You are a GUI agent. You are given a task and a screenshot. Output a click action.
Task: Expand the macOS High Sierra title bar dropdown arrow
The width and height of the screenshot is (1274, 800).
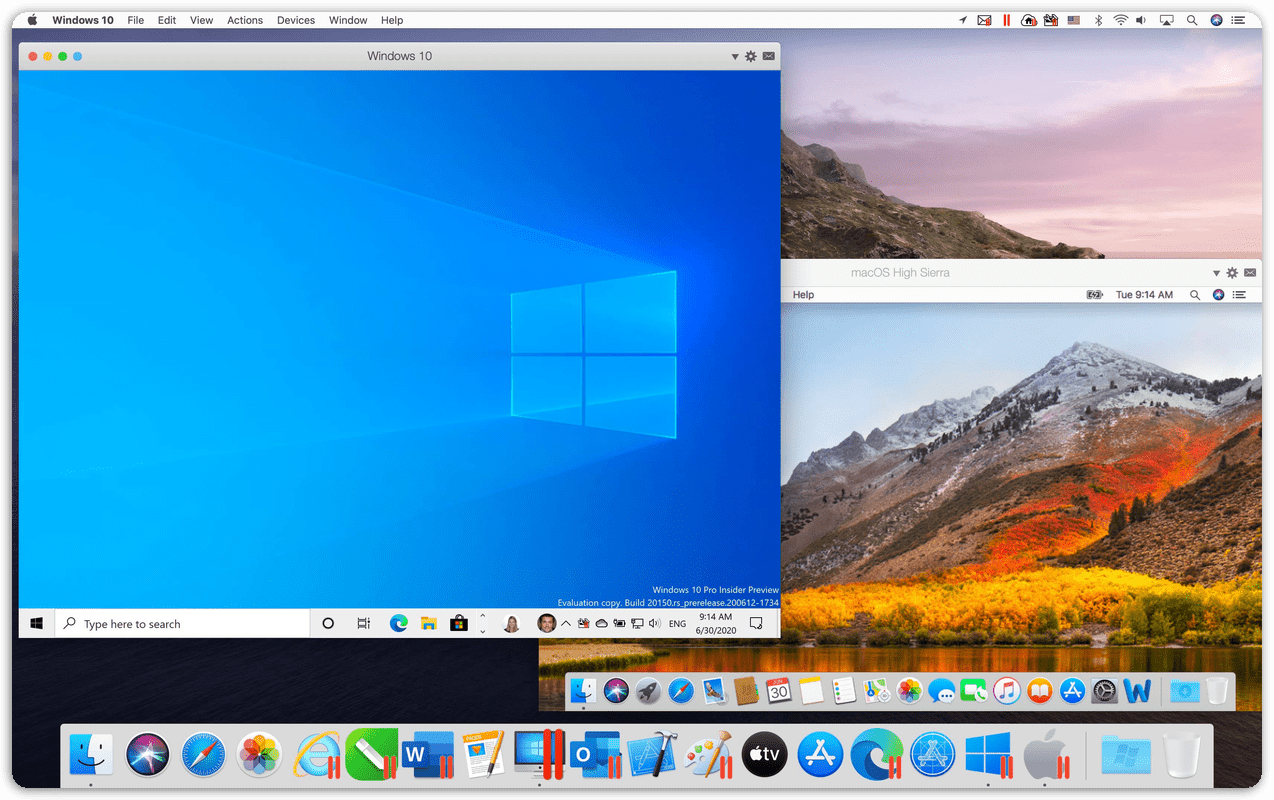[x=1217, y=273]
